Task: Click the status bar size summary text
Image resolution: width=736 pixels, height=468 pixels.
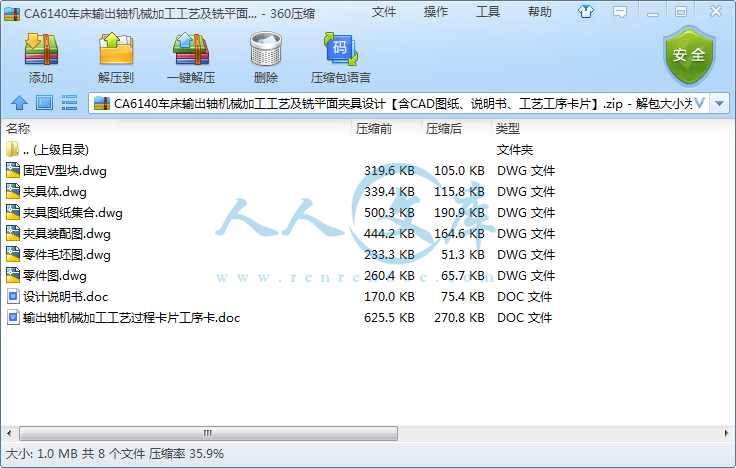Action: click(x=115, y=454)
